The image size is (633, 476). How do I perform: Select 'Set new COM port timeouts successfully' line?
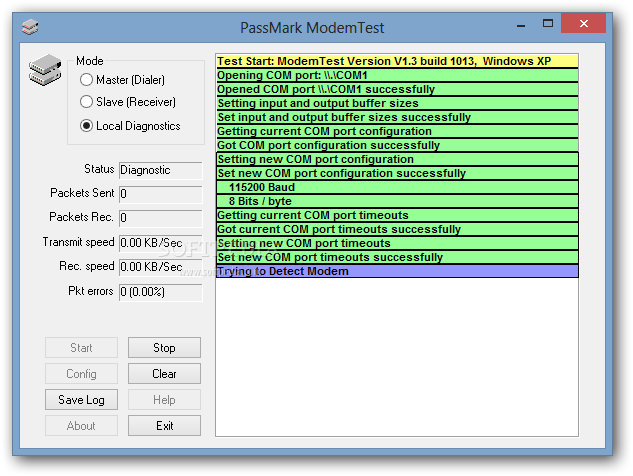(397, 257)
